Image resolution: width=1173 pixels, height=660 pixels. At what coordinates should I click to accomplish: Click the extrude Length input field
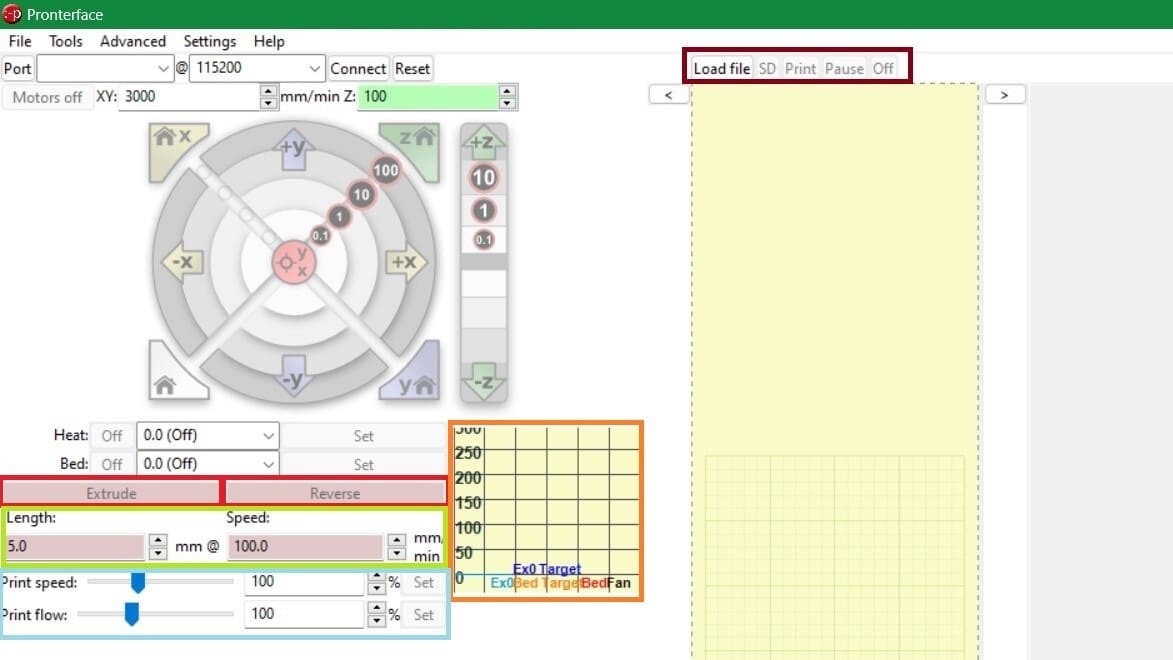pyautogui.click(x=74, y=546)
